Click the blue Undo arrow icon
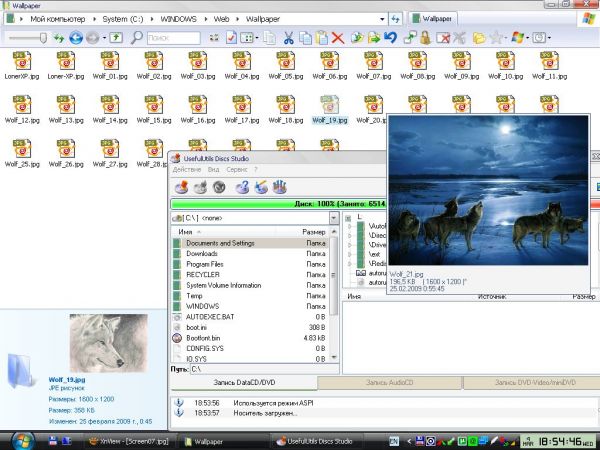The height and width of the screenshot is (450, 600). pos(389,38)
